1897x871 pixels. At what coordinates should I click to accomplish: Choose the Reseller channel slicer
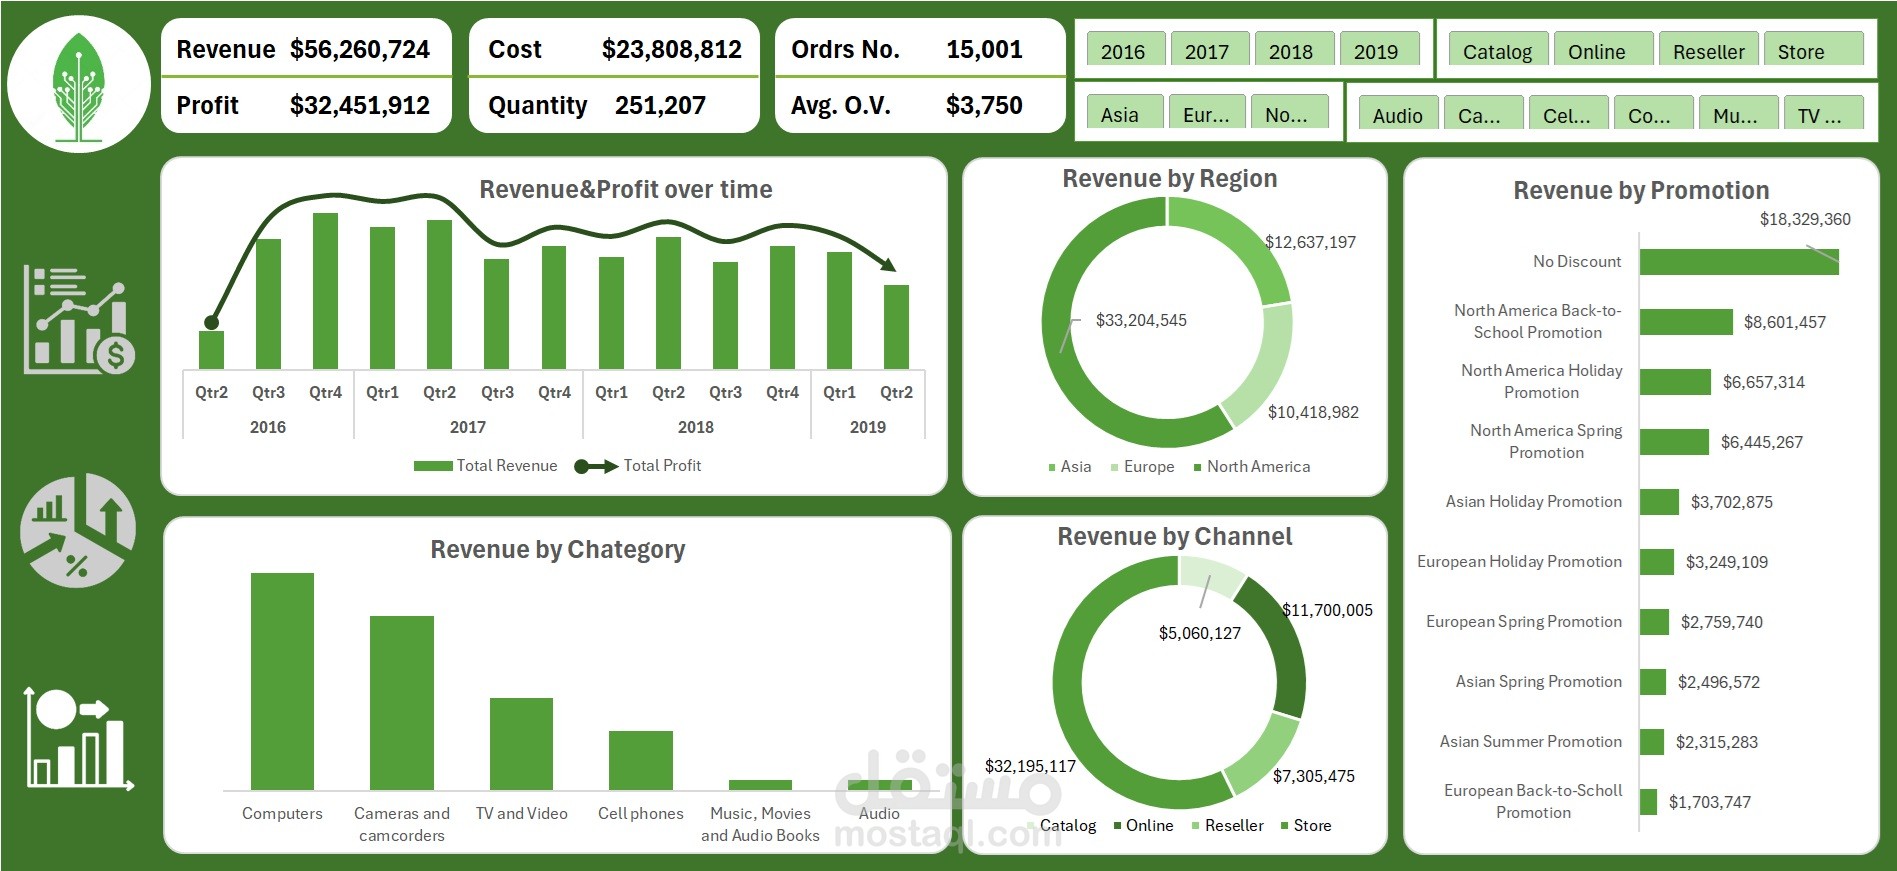tap(1709, 50)
